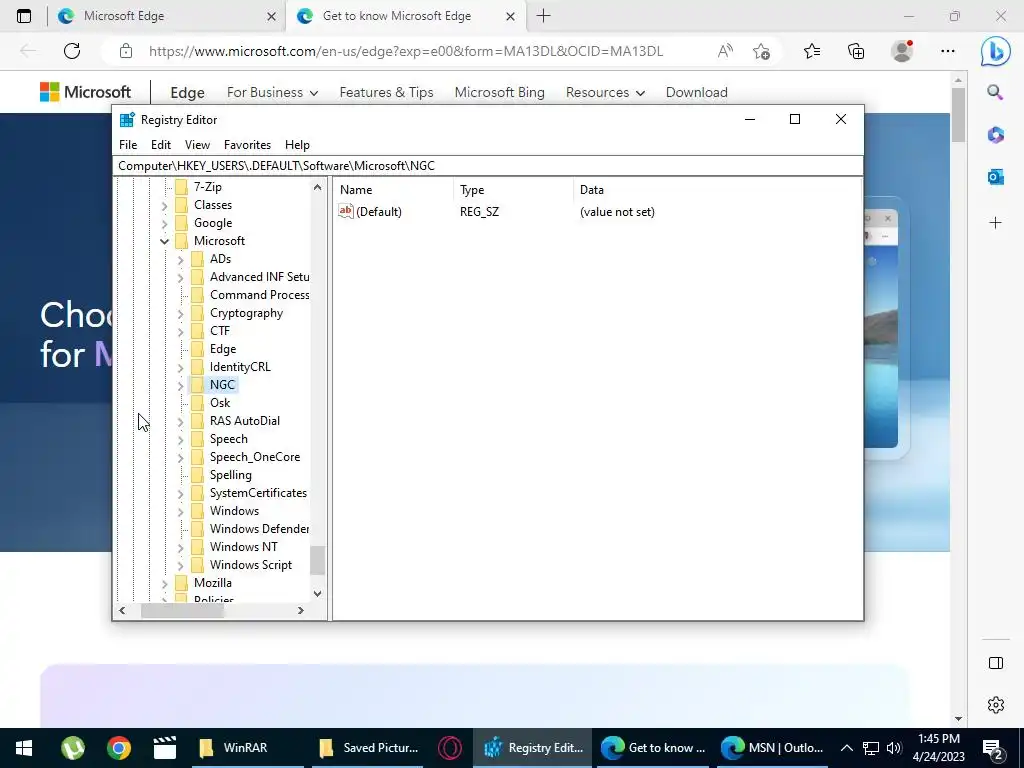
Task: Click the Edge refresh page icon
Action: click(x=72, y=51)
